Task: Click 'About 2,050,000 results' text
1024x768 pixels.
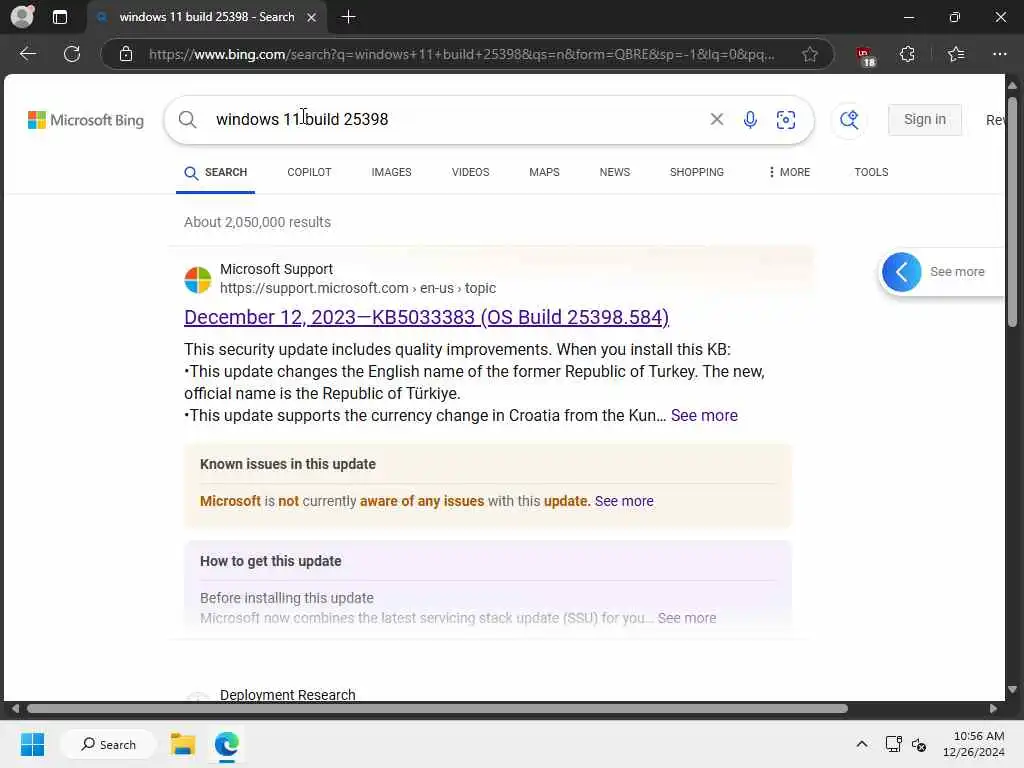Action: [x=257, y=222]
